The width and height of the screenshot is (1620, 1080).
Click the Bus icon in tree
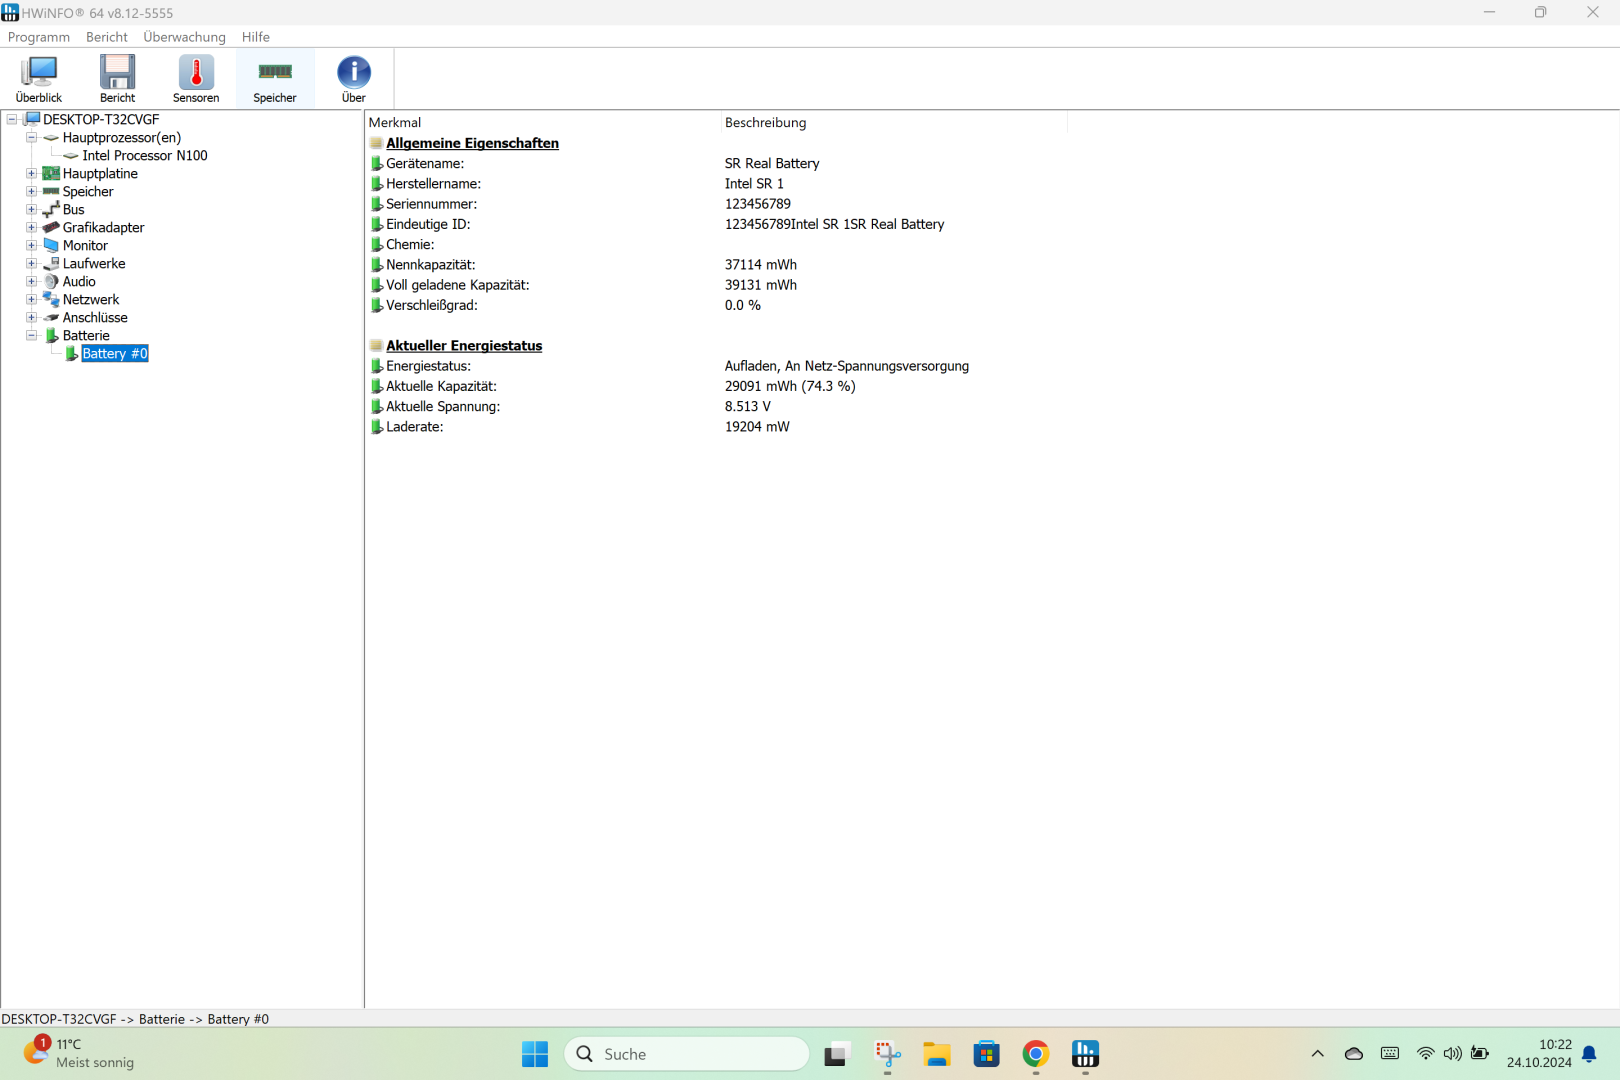pos(51,209)
